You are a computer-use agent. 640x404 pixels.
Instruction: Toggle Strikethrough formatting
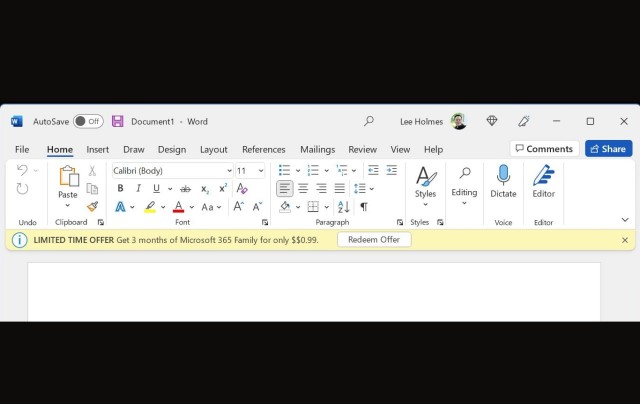click(185, 189)
